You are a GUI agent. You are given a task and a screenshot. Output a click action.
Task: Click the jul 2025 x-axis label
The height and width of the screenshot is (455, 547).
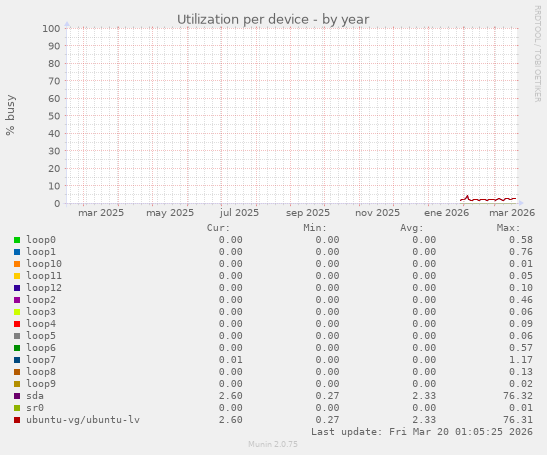[239, 212]
